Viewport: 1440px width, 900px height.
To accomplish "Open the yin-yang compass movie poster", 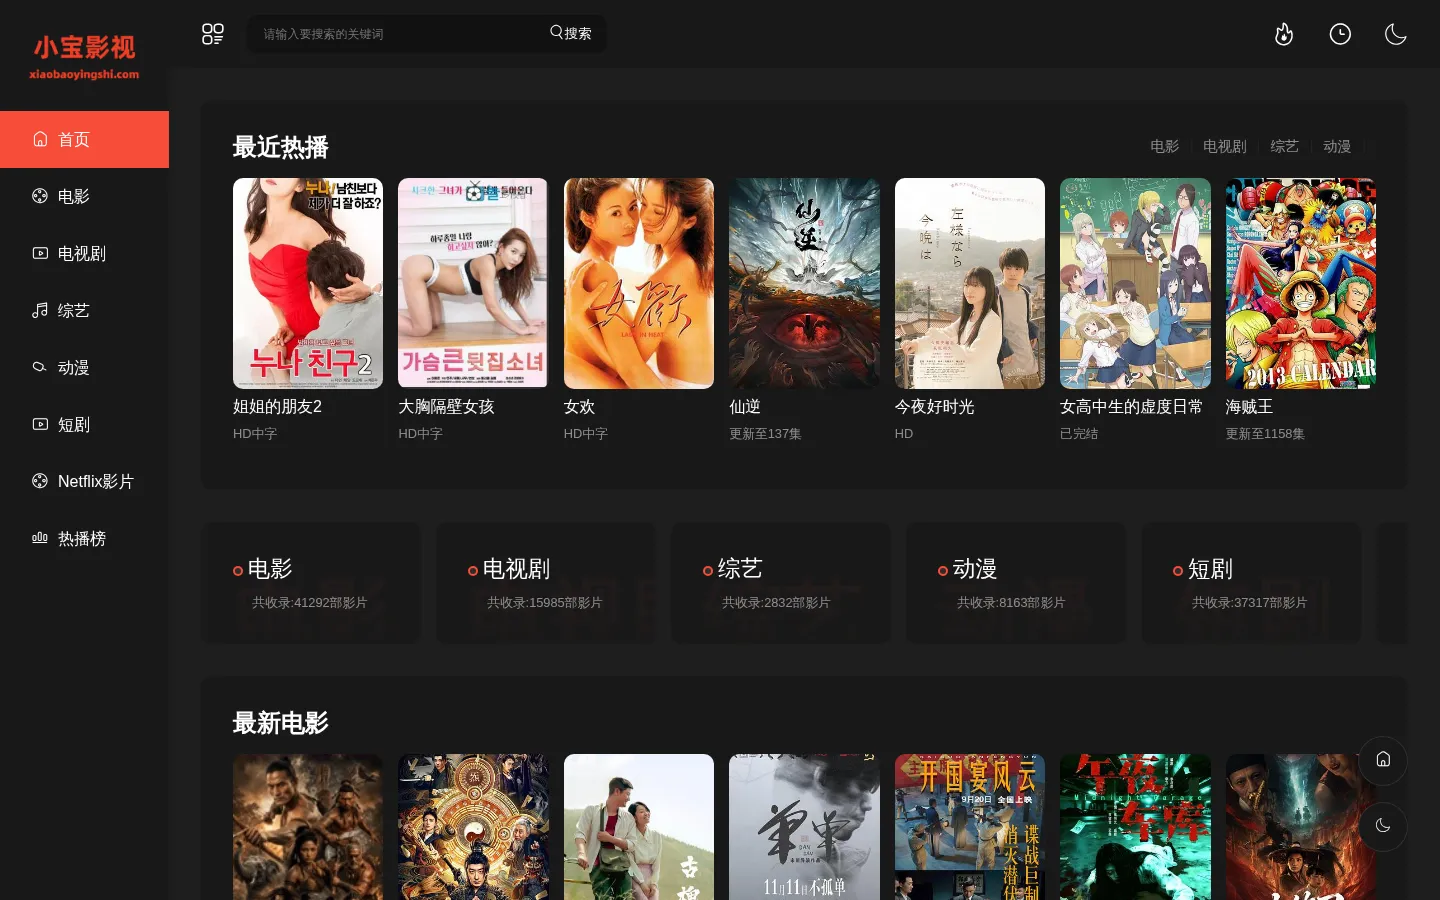I will click(473, 827).
